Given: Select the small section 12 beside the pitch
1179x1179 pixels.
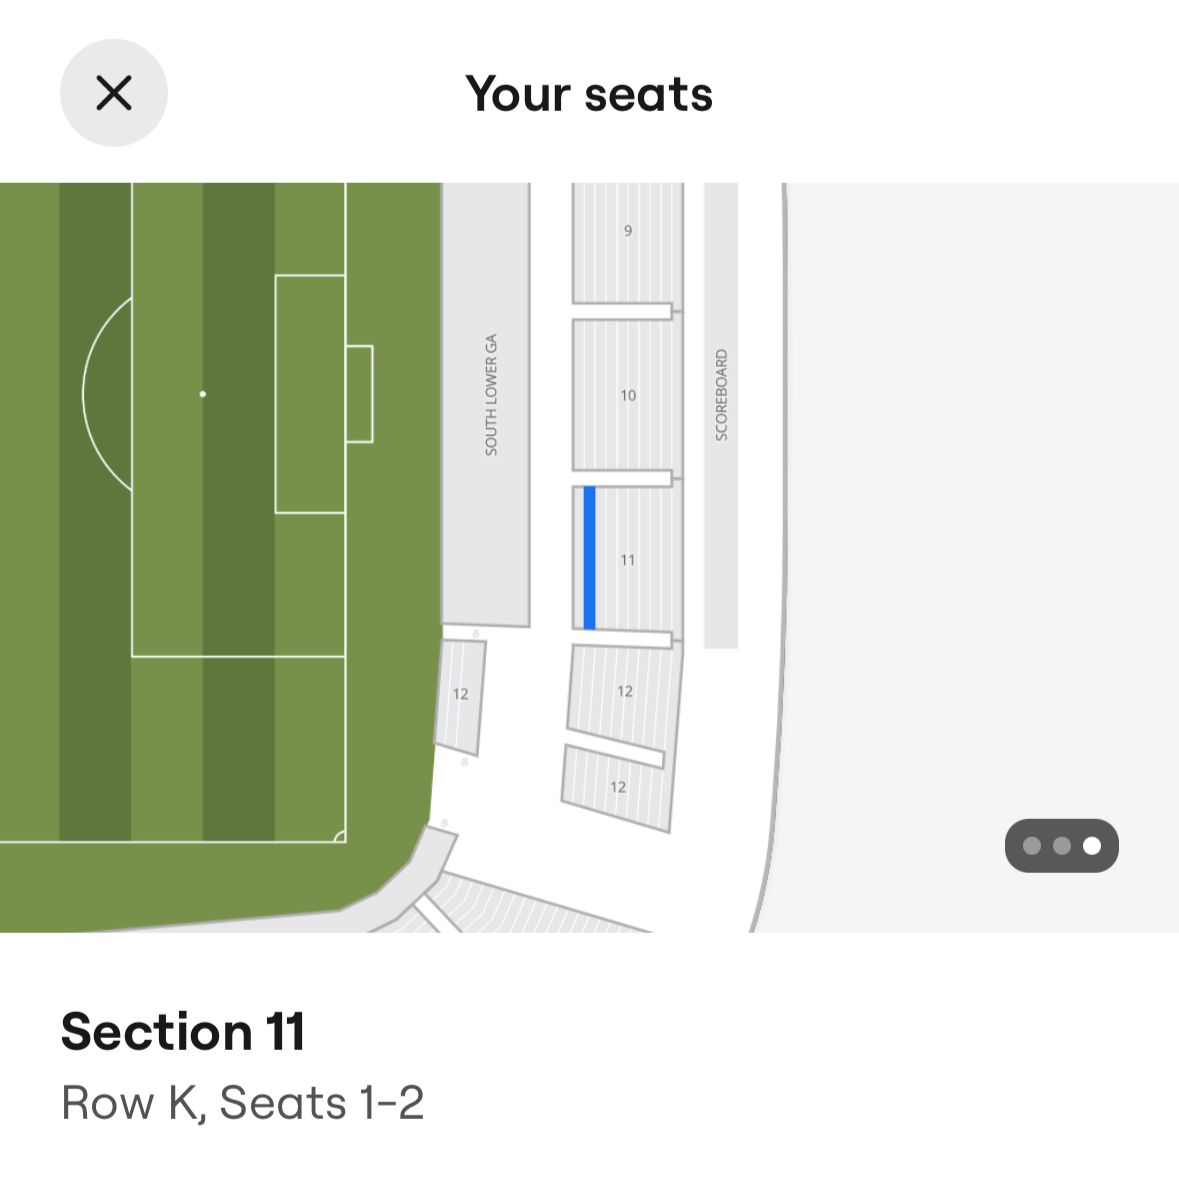Looking at the screenshot, I should [x=460, y=695].
